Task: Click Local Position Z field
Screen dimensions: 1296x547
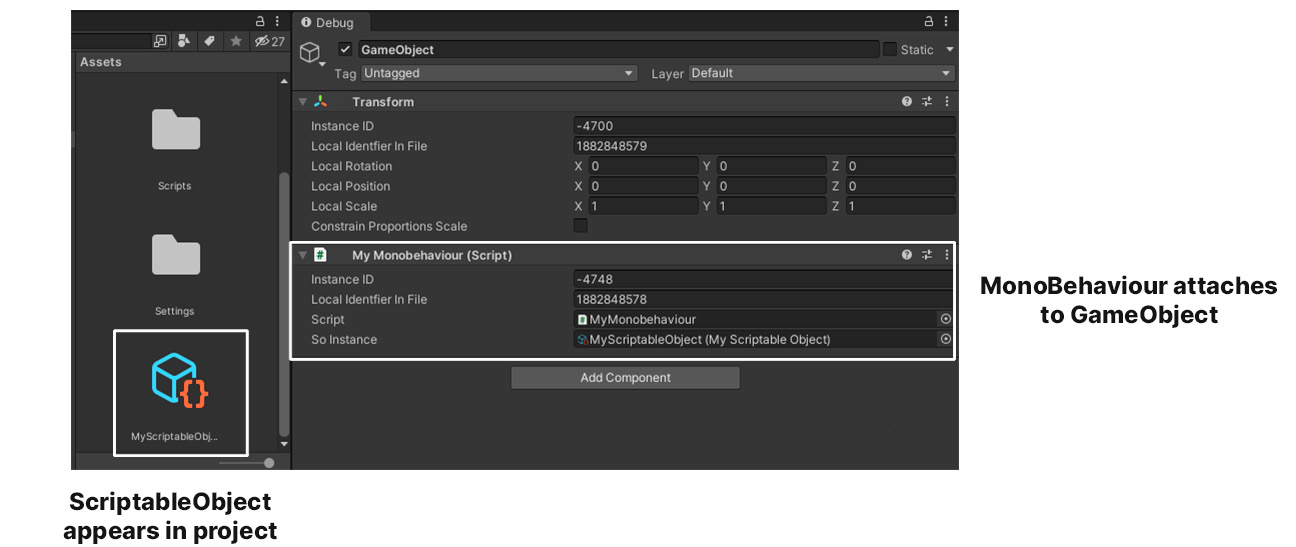Action: pyautogui.click(x=900, y=186)
